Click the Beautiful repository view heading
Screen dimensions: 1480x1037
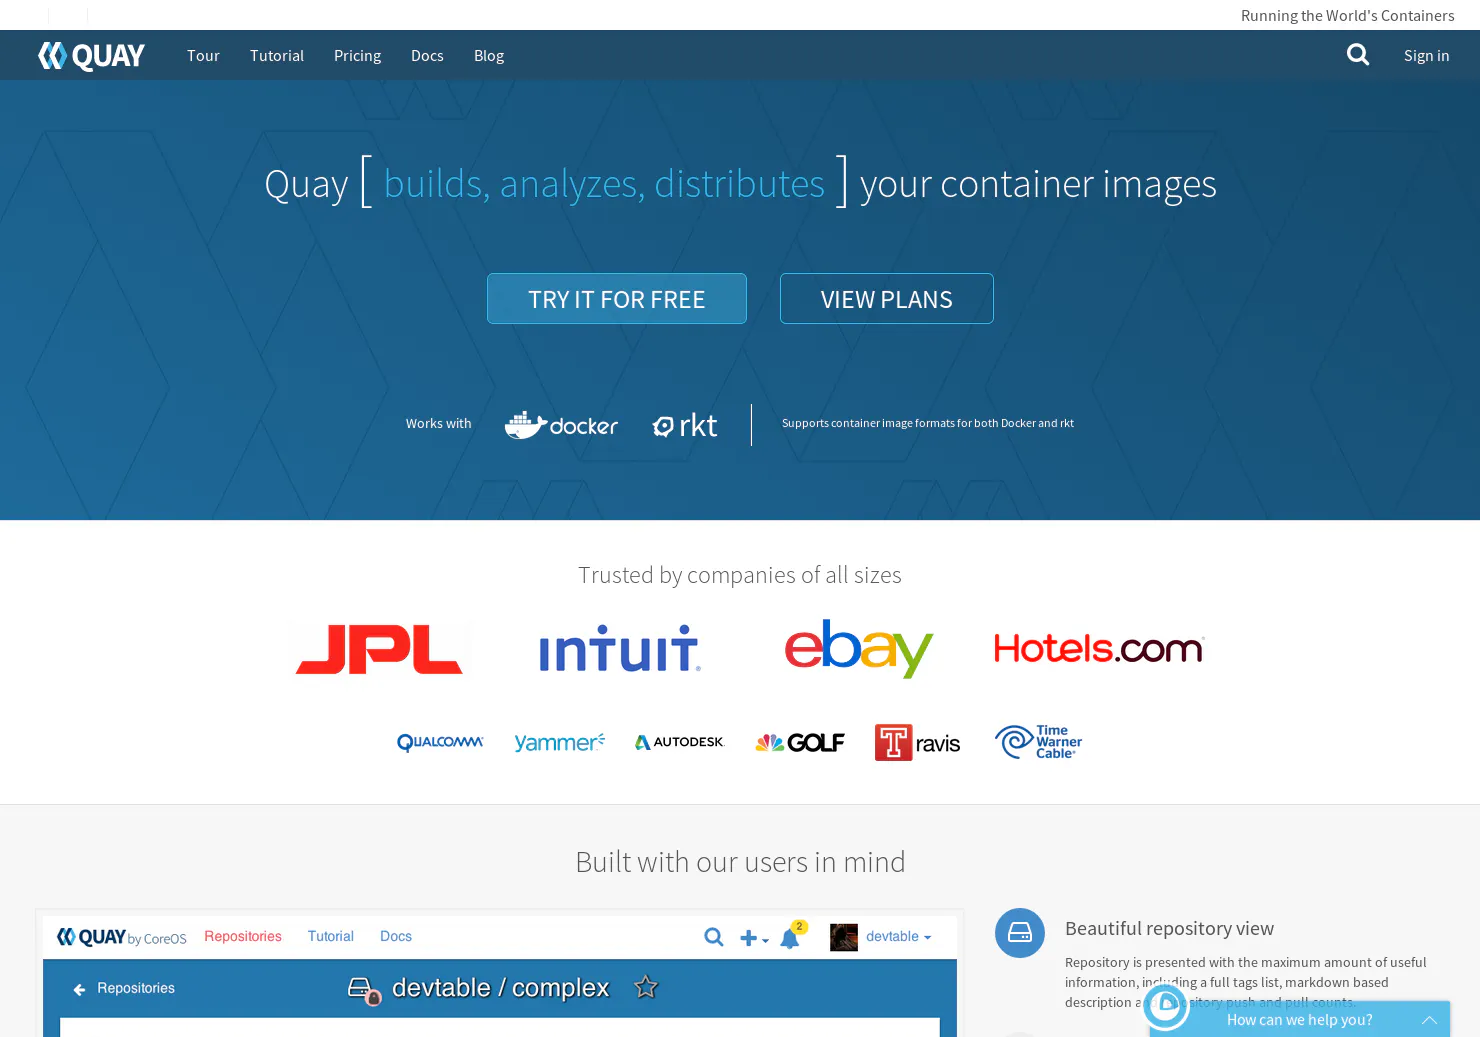point(1169,929)
